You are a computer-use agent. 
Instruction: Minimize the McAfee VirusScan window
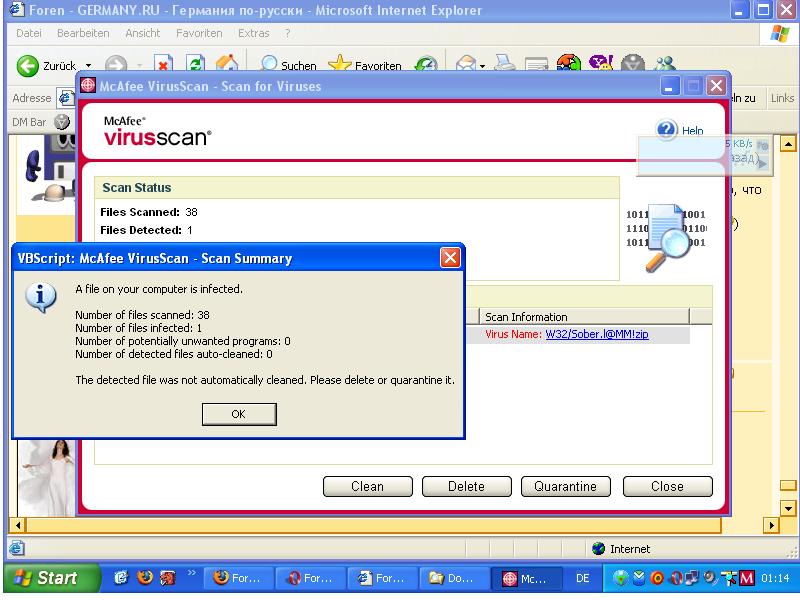pos(670,86)
